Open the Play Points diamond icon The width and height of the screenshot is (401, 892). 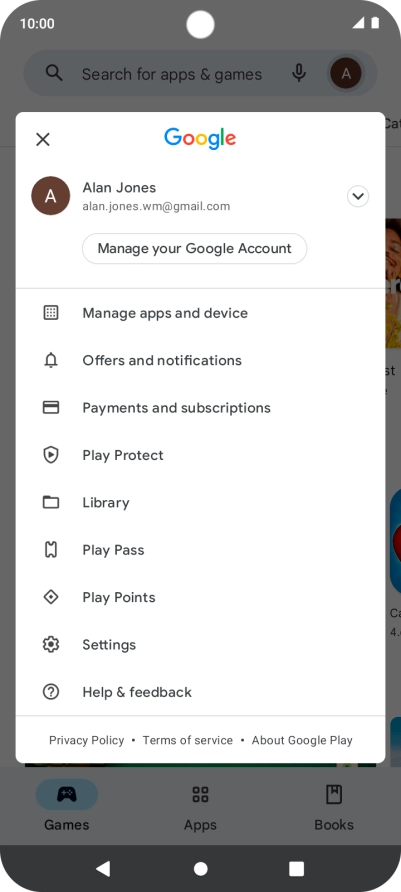tap(51, 597)
